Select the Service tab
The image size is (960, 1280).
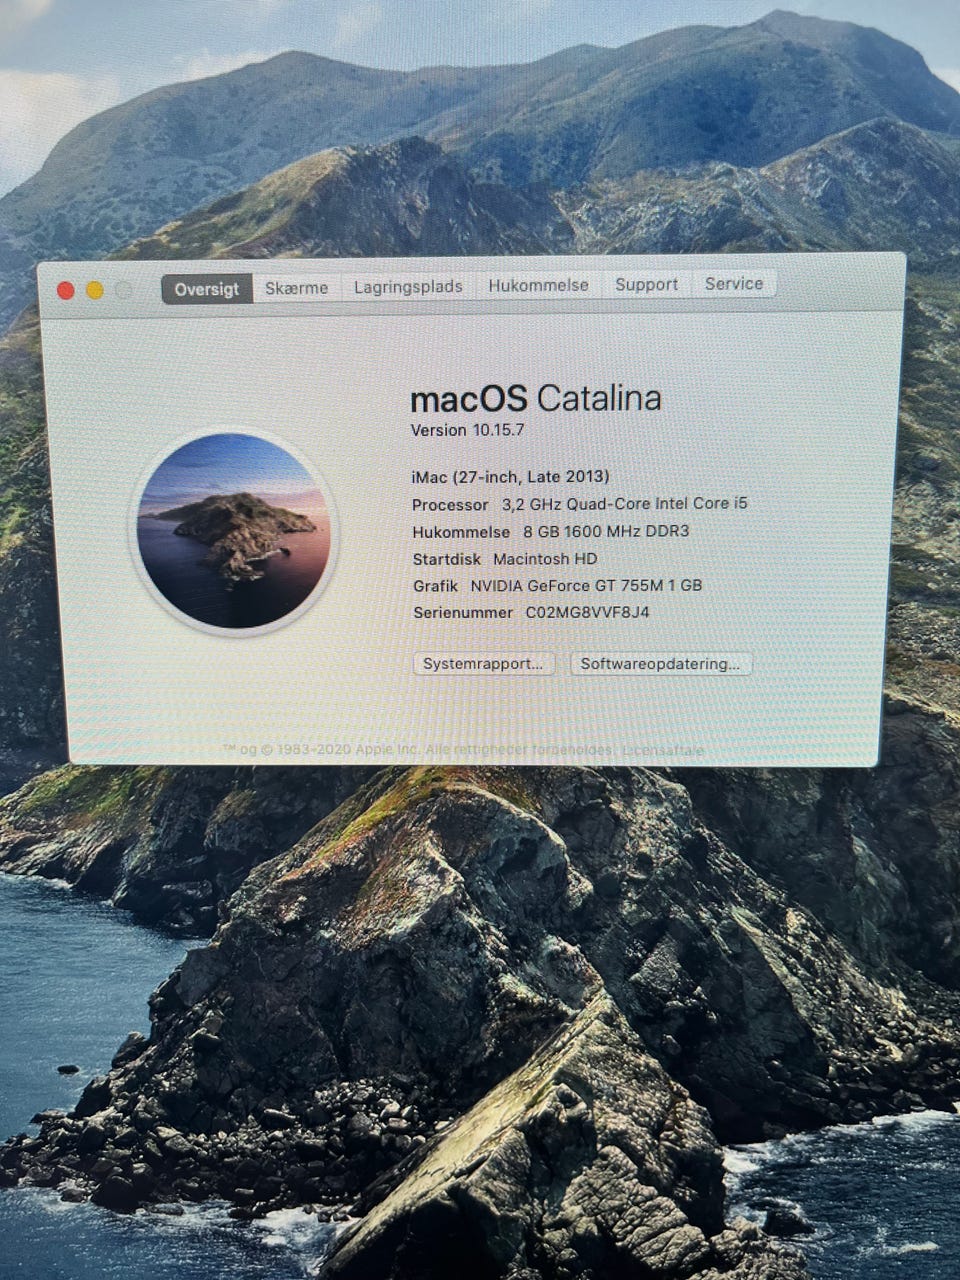coord(734,284)
